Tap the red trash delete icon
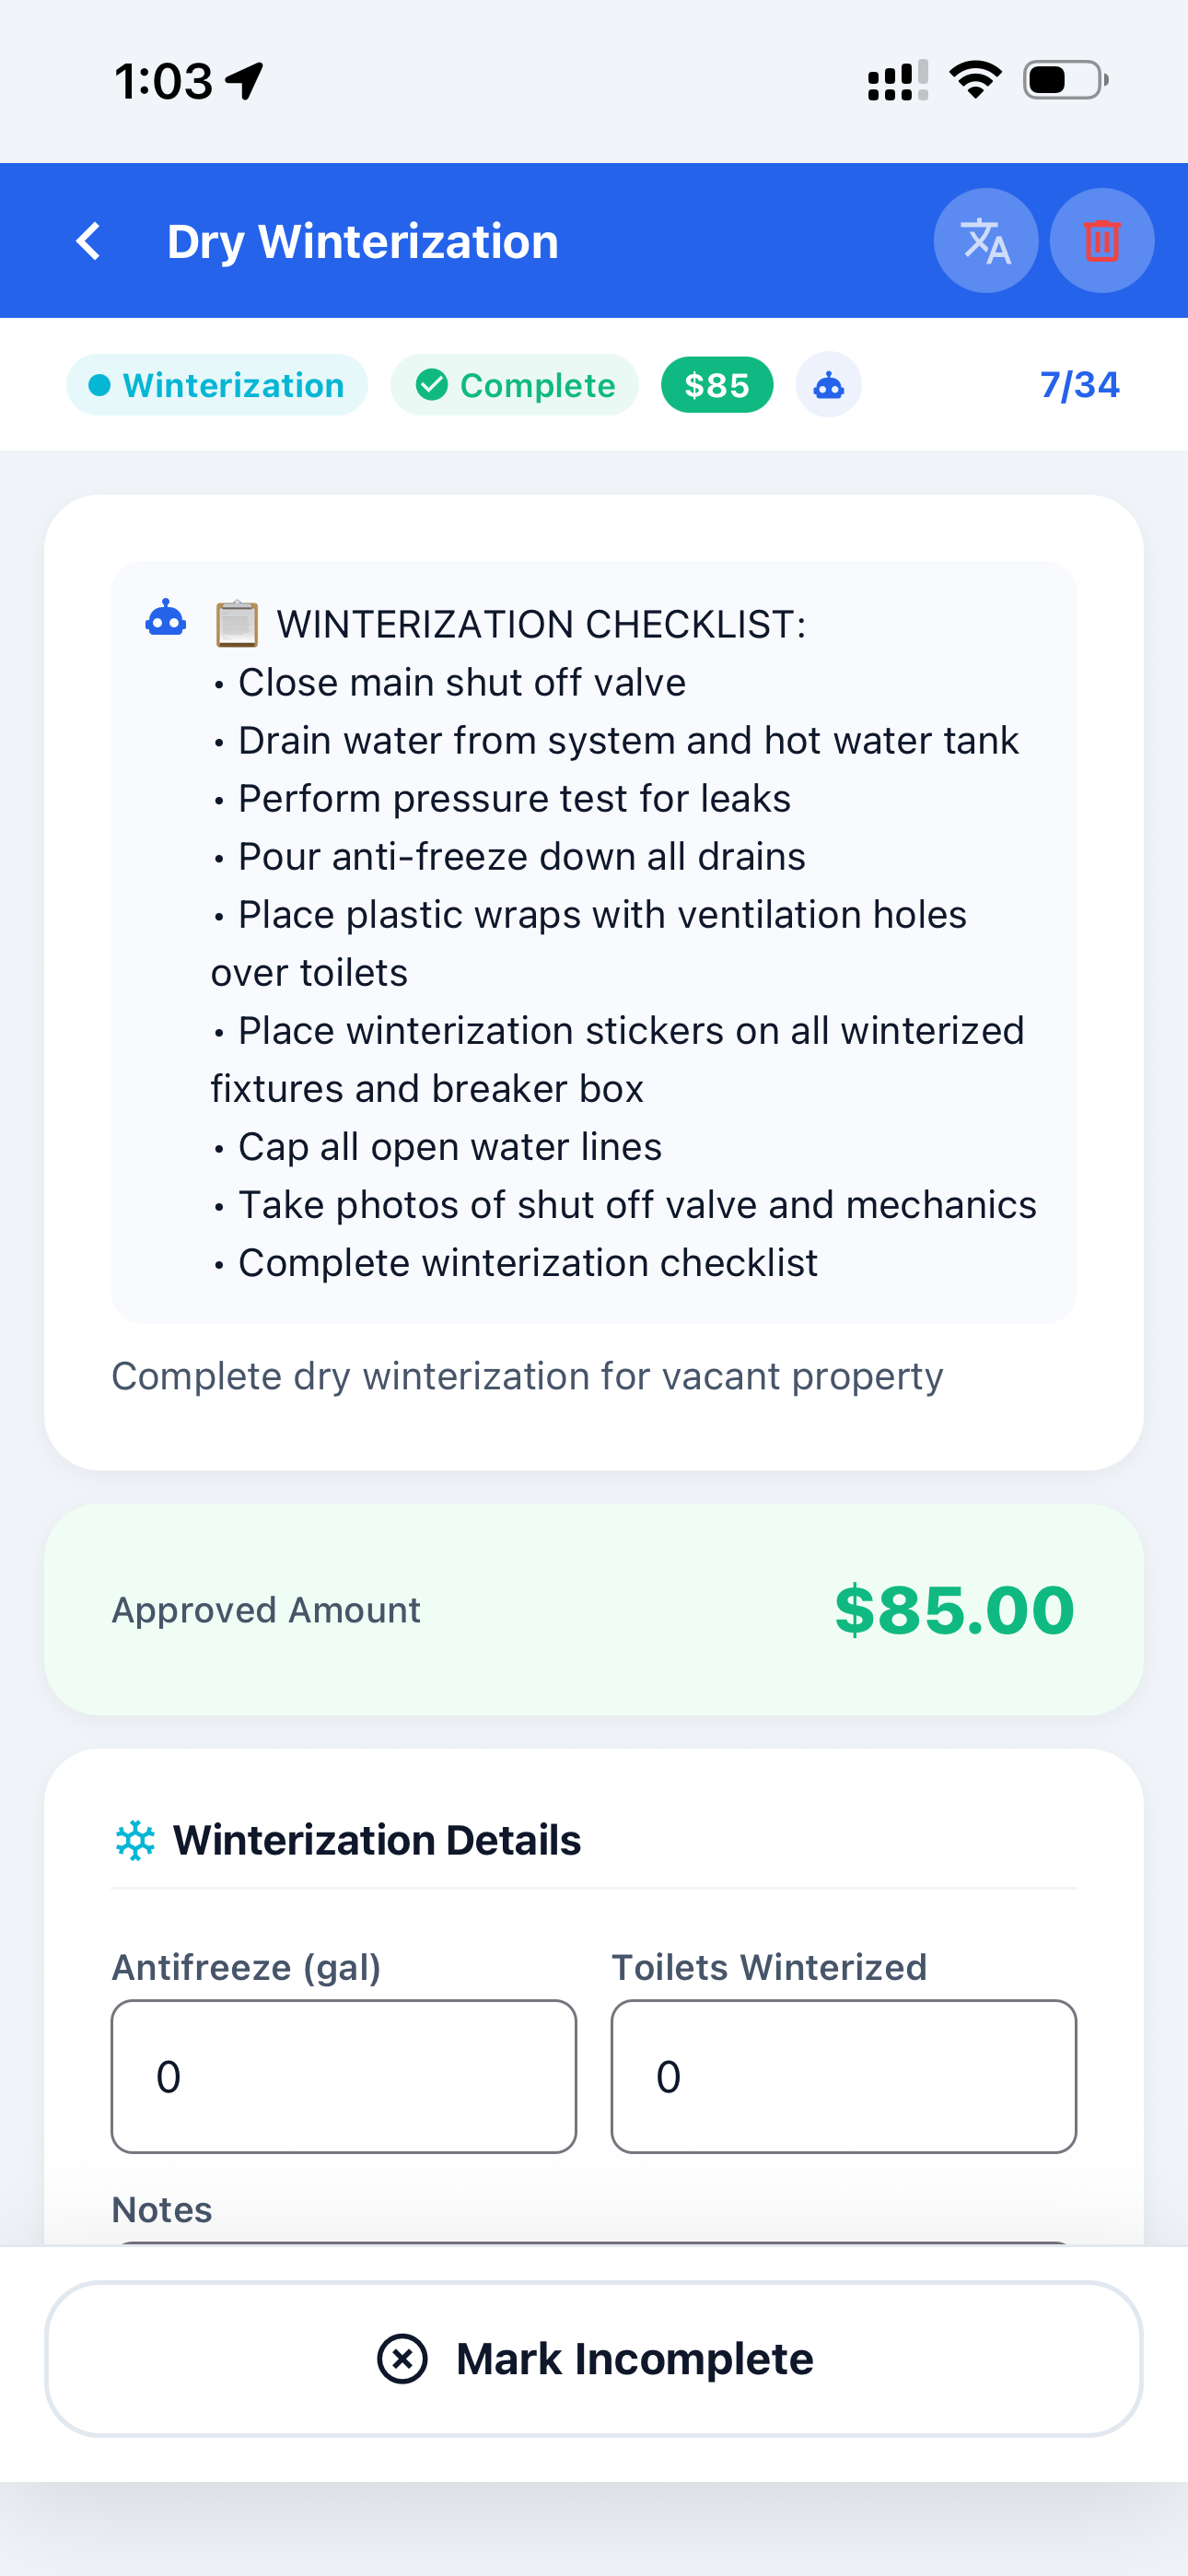The width and height of the screenshot is (1188, 2576). (1101, 241)
